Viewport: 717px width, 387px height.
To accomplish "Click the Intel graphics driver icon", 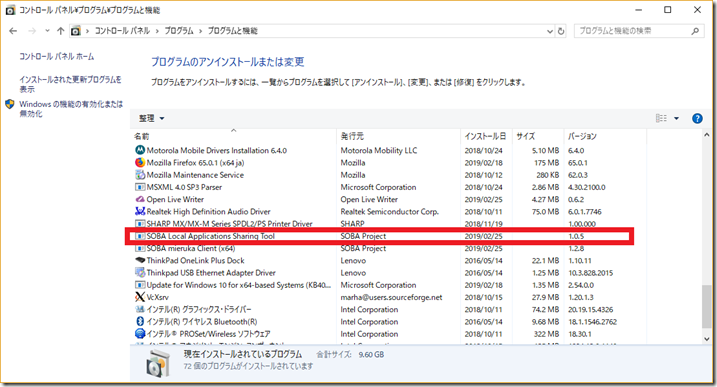I will 140,309.
